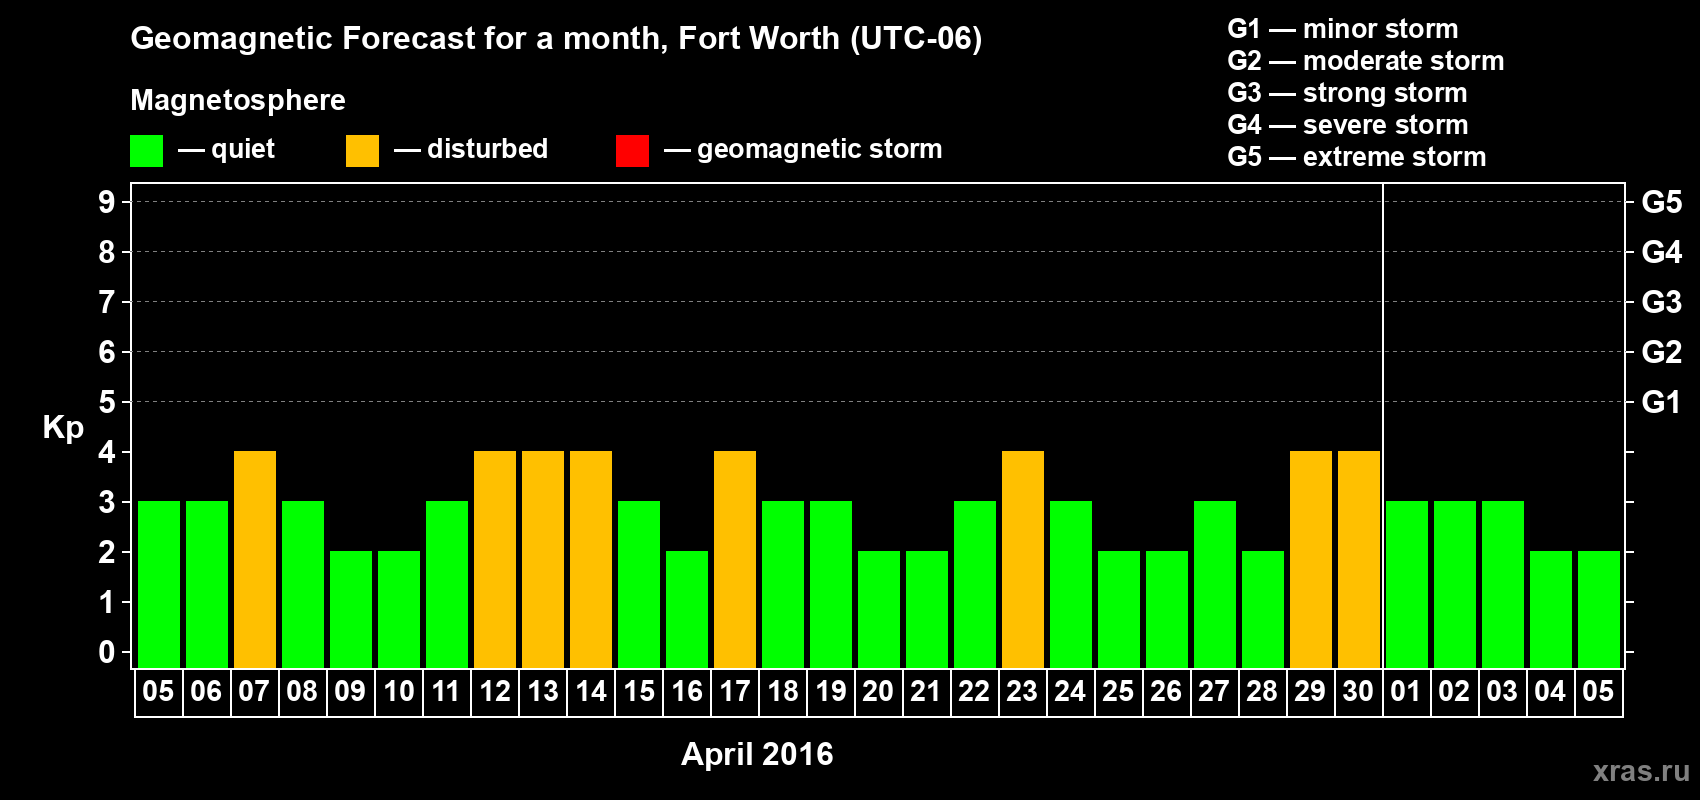Image resolution: width=1700 pixels, height=800 pixels.
Task: Click the 'G5 — extreme storm' legend line
Action: (x=1357, y=157)
